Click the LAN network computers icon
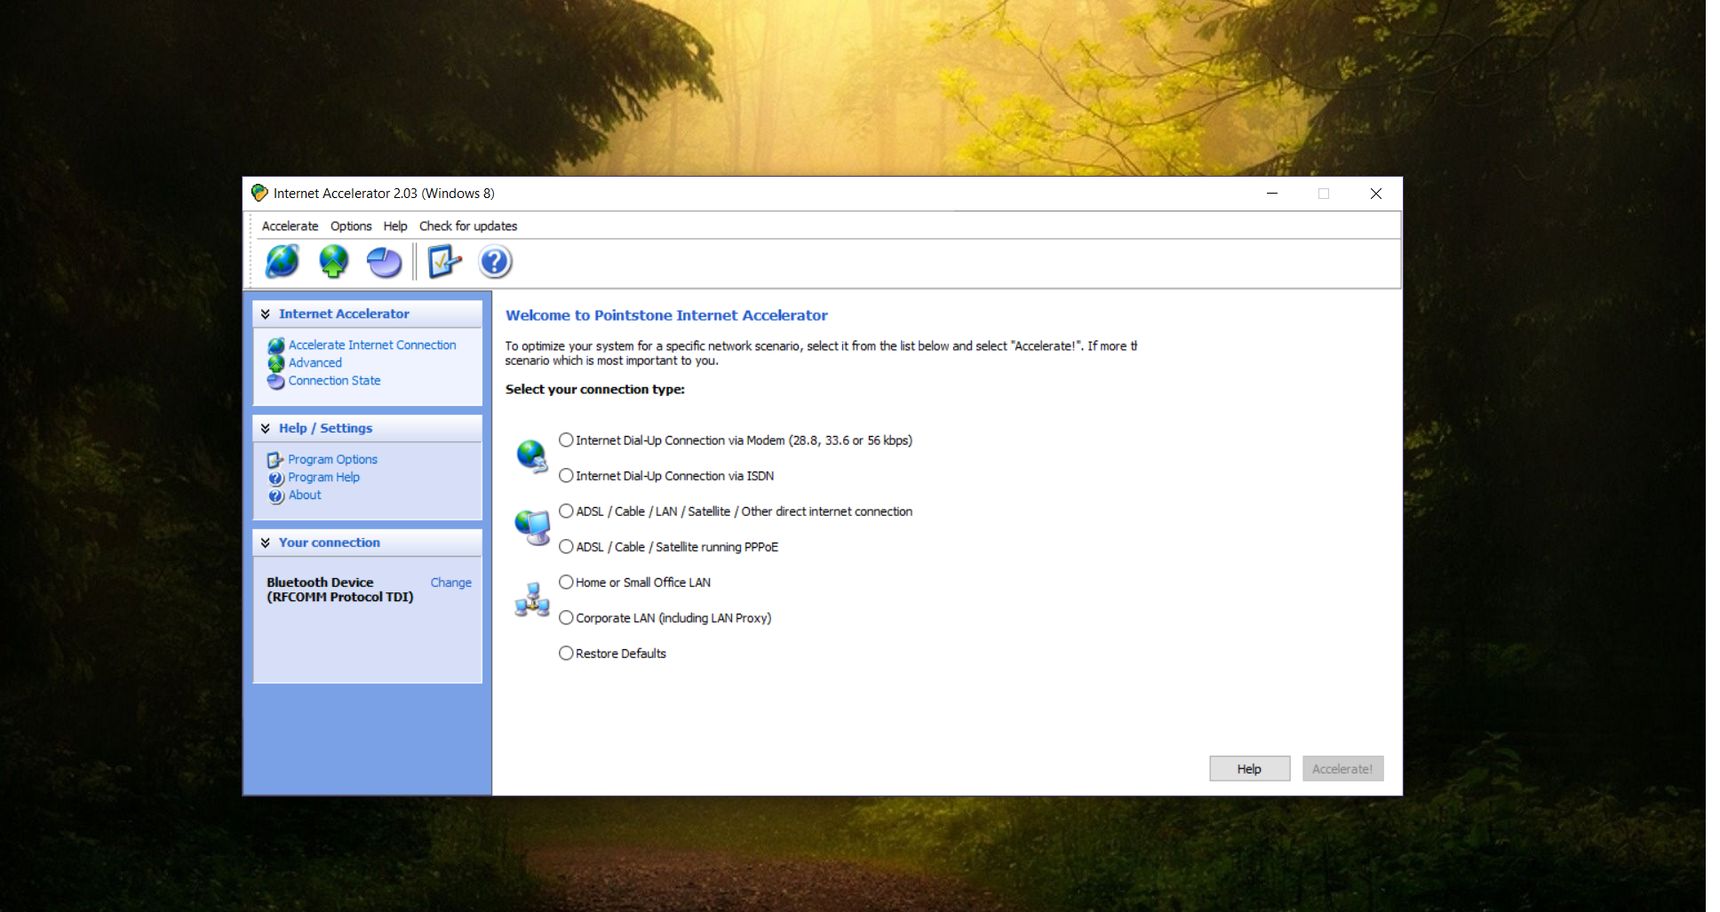The width and height of the screenshot is (1720, 912). pos(532,600)
